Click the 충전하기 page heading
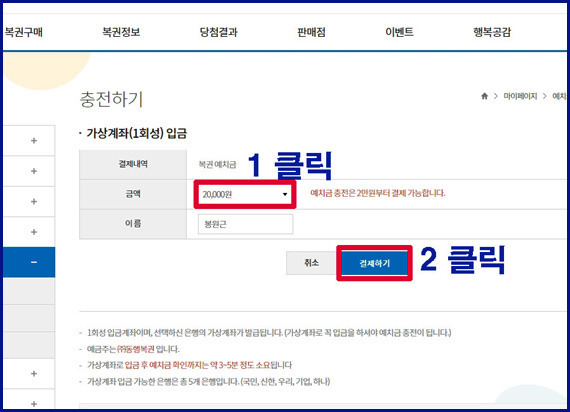This screenshot has width=570, height=412. [x=111, y=99]
